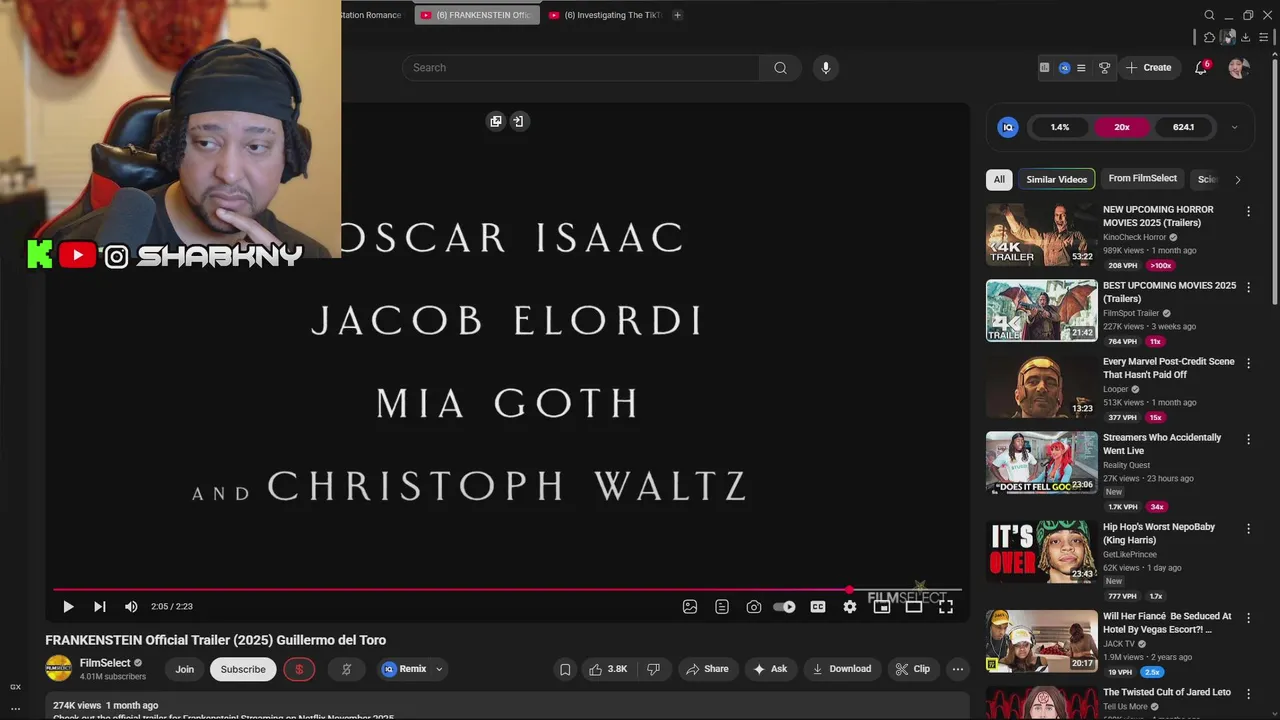Viewport: 1280px width, 720px height.
Task: Switch to Investigating The TikTok browser tab
Action: coord(605,15)
